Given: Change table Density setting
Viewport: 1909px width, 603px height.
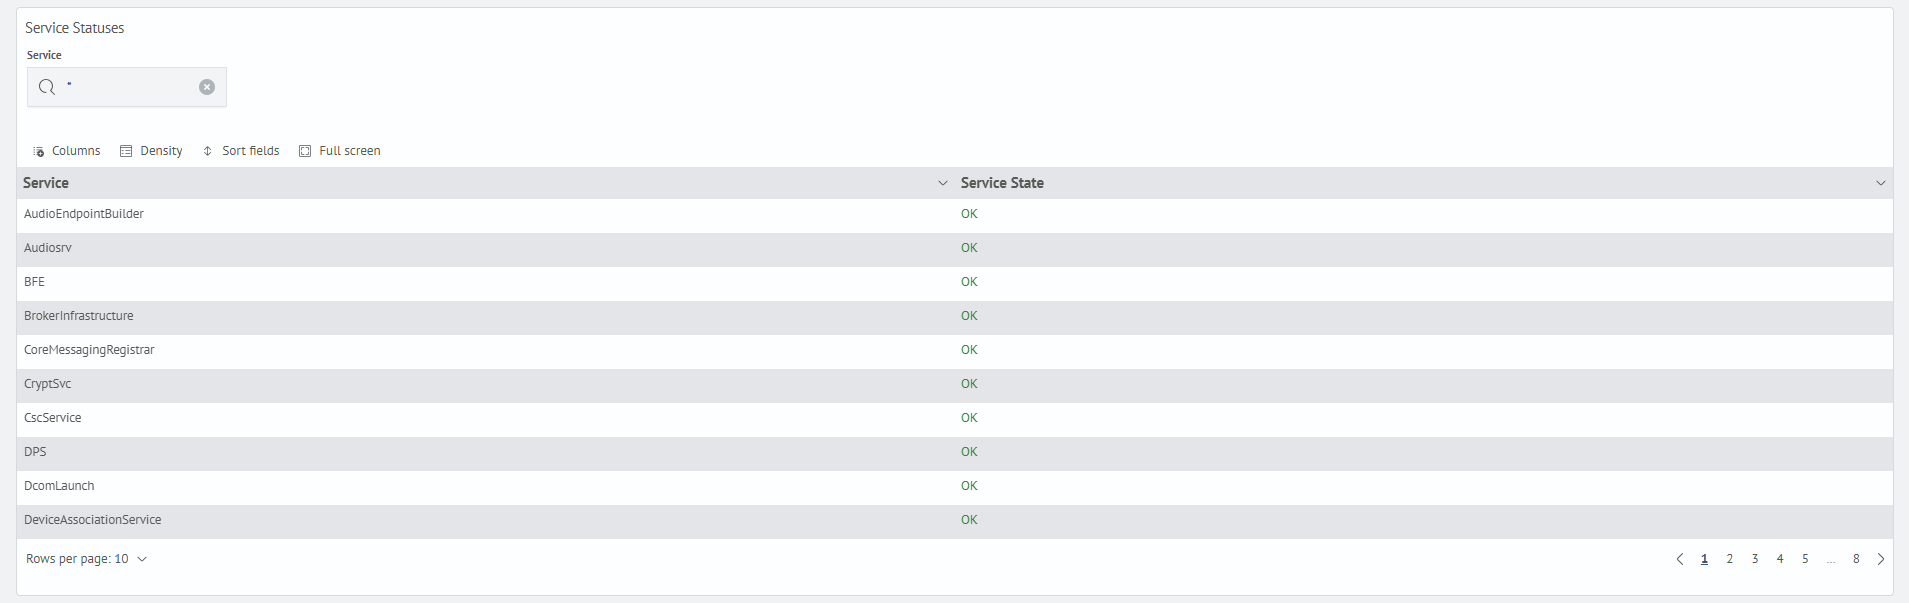Looking at the screenshot, I should coord(151,151).
